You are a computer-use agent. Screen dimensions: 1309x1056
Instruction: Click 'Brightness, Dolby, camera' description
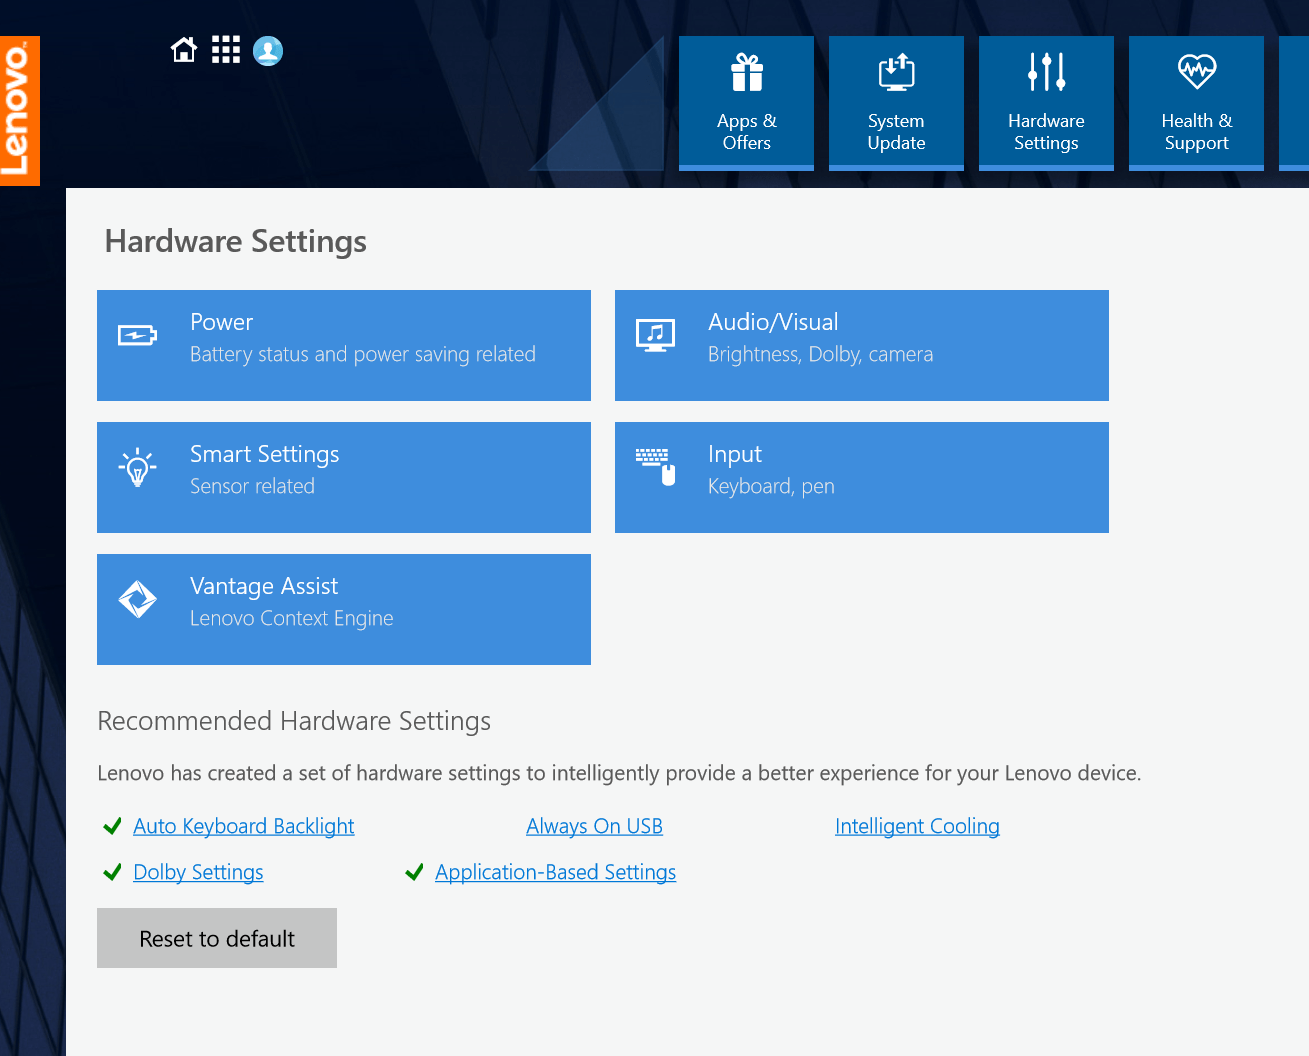pos(821,355)
